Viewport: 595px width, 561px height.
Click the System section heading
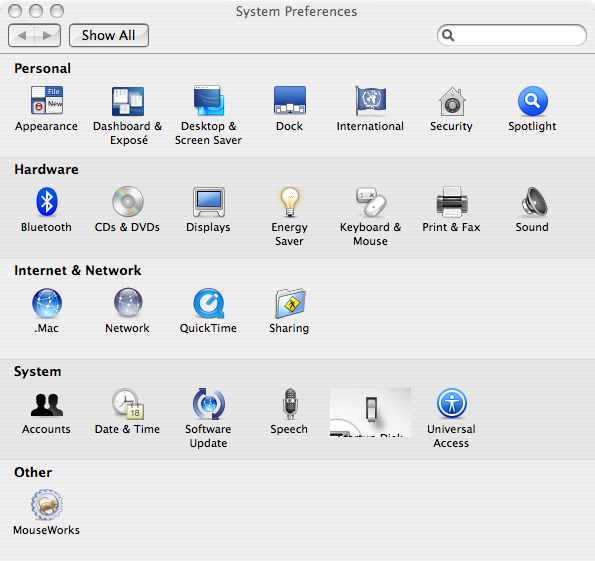coord(38,371)
